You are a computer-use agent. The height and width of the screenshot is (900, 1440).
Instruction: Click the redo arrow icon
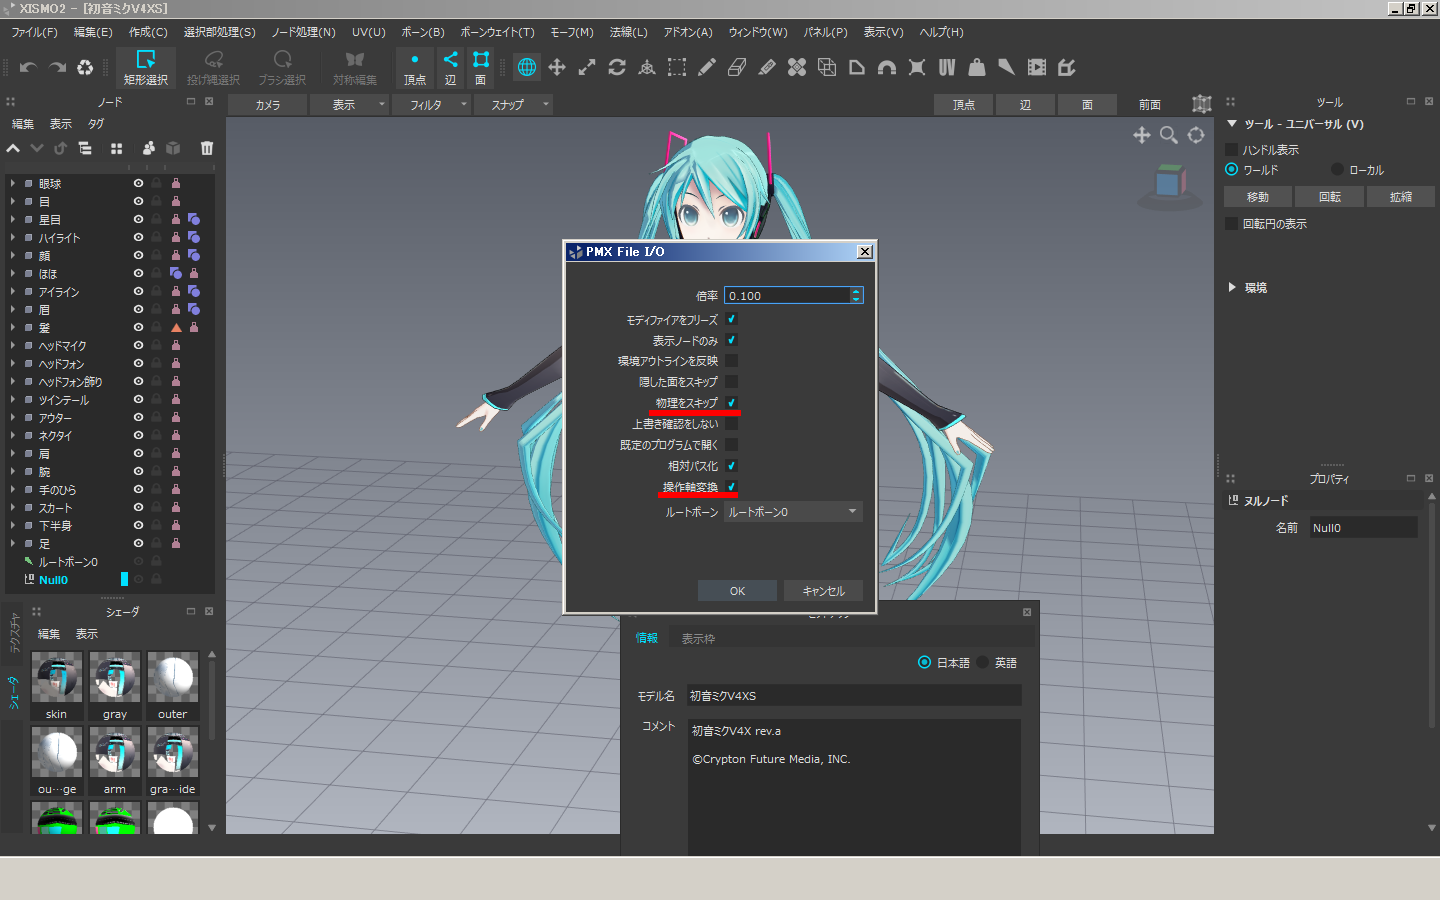(x=57, y=68)
